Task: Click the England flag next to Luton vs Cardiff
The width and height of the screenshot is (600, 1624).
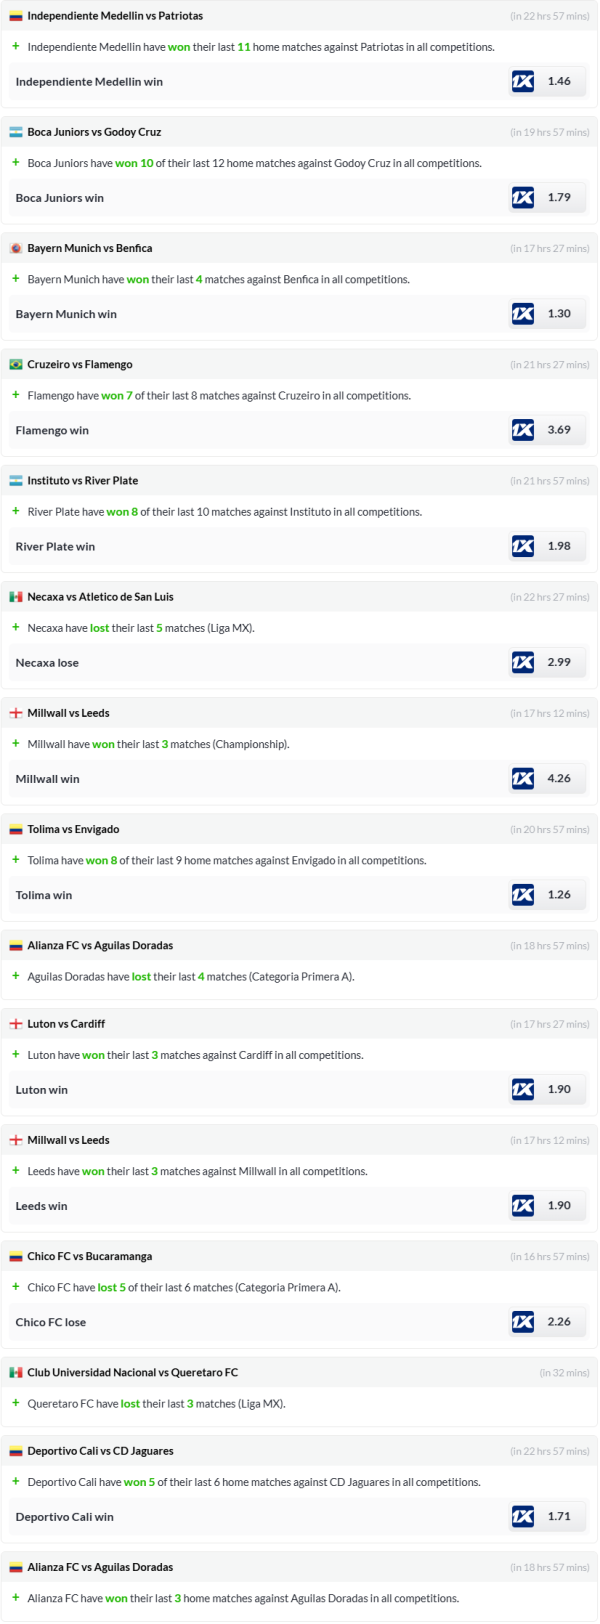Action: 16,1024
